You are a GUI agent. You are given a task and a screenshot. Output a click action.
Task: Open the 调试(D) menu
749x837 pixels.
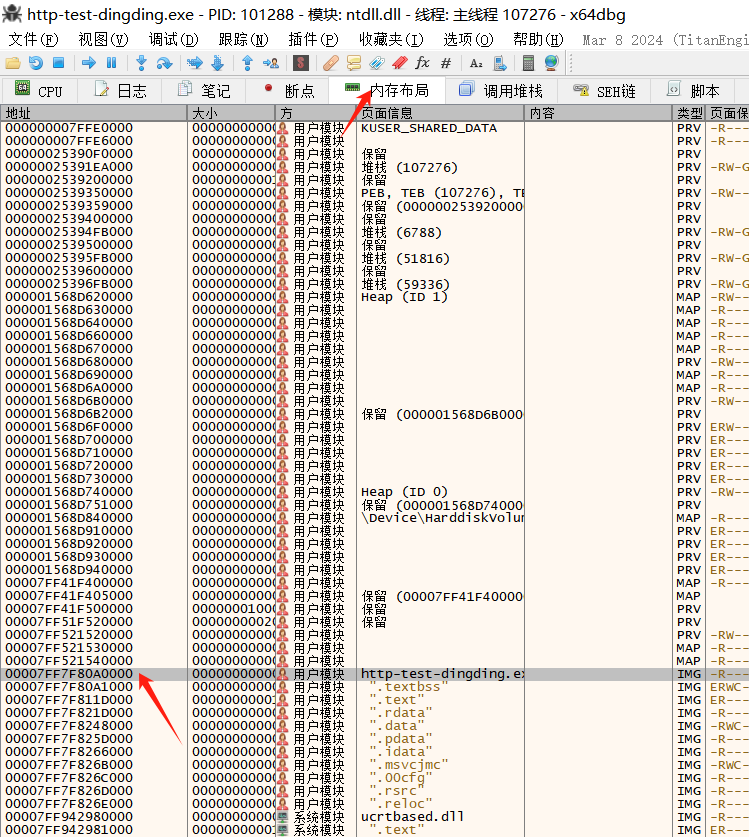(x=174, y=40)
